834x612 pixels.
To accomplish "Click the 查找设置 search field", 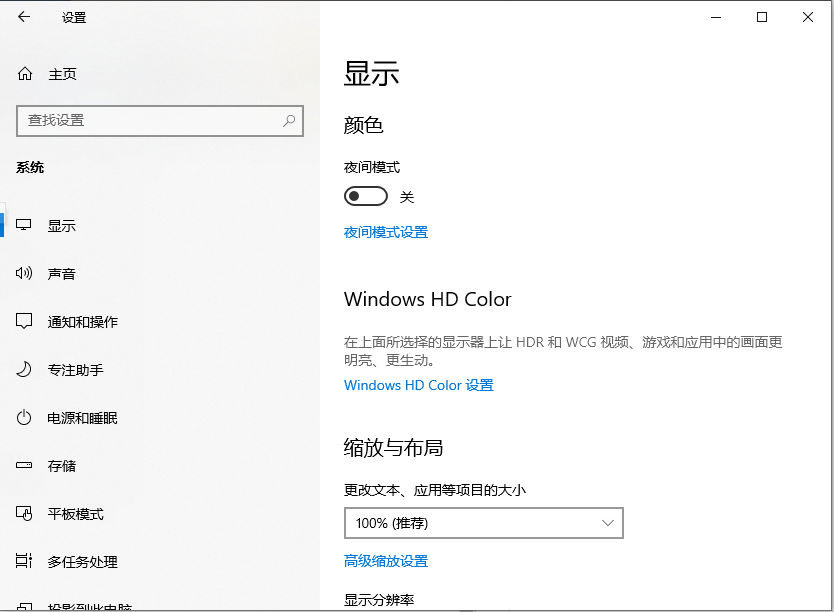I will [x=150, y=120].
